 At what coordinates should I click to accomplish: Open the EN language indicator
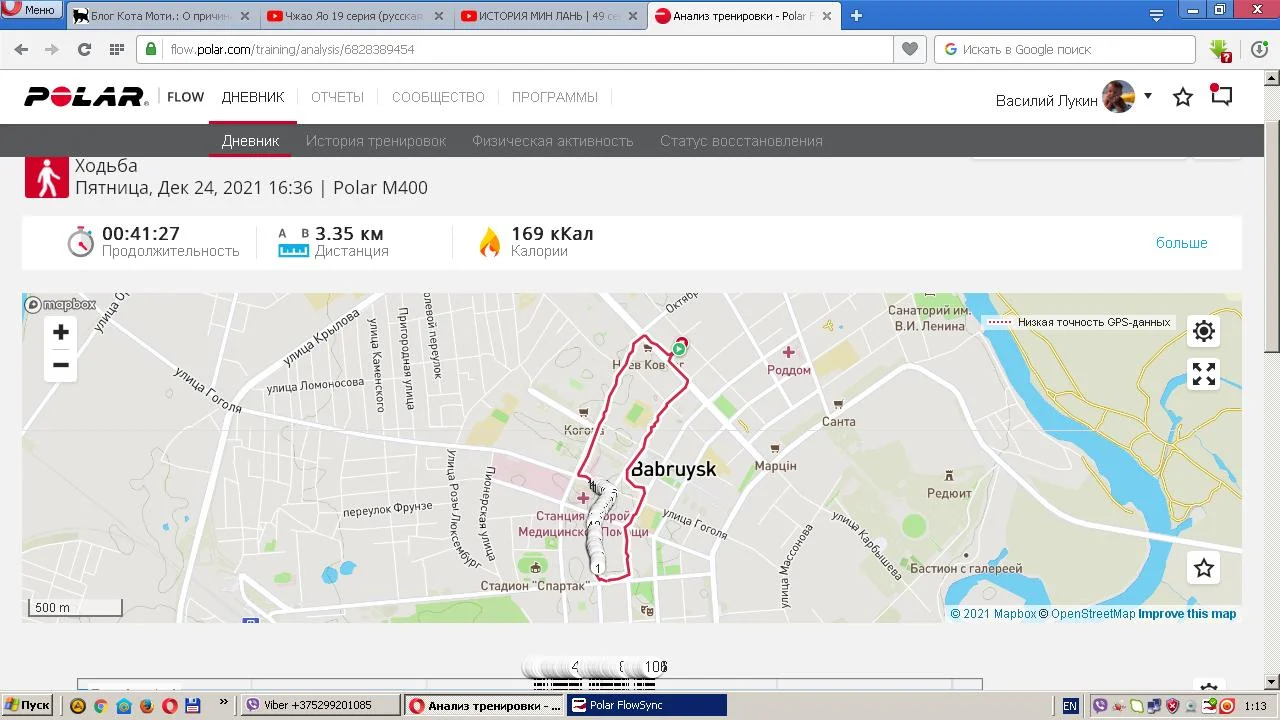click(1070, 706)
